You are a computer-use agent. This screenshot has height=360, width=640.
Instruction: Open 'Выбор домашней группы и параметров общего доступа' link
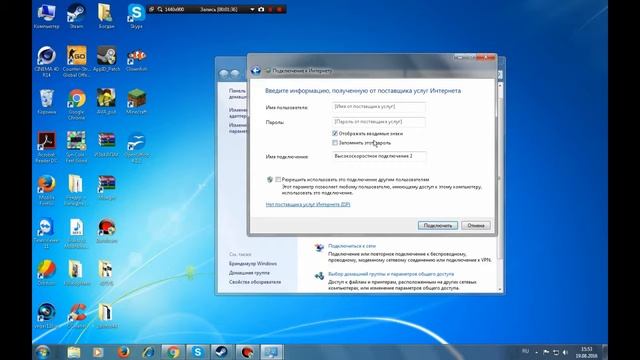[391, 274]
